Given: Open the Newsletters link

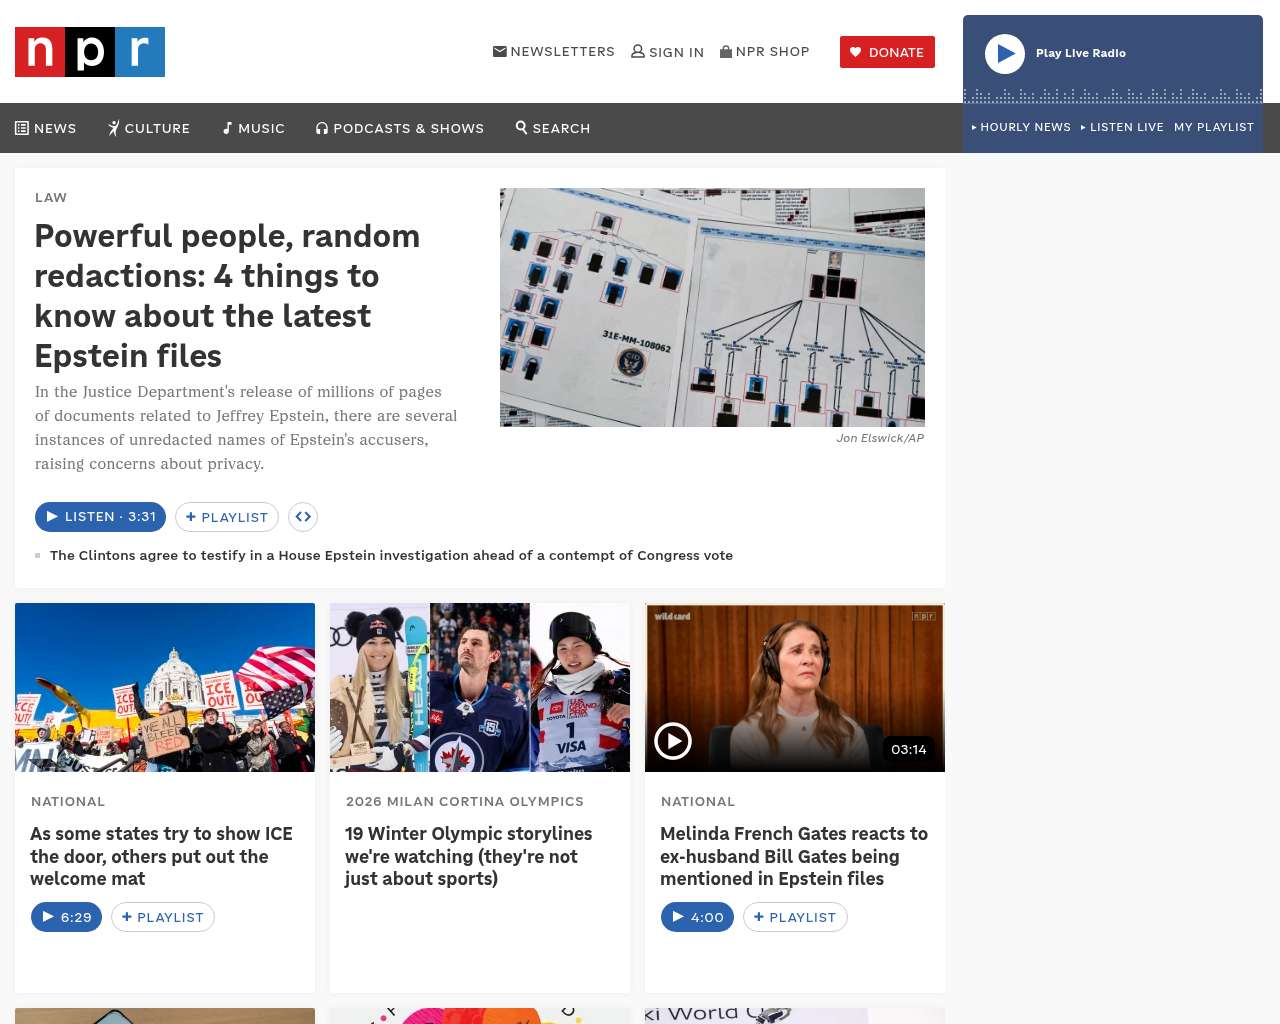Looking at the screenshot, I should [554, 52].
